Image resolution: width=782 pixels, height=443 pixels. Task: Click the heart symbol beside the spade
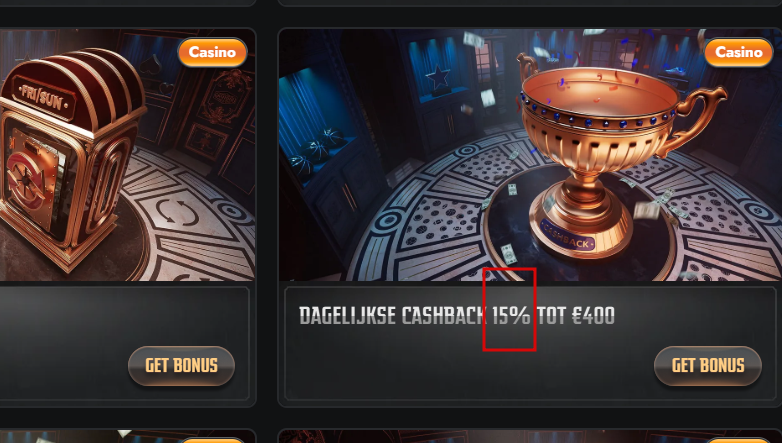(x=167, y=89)
